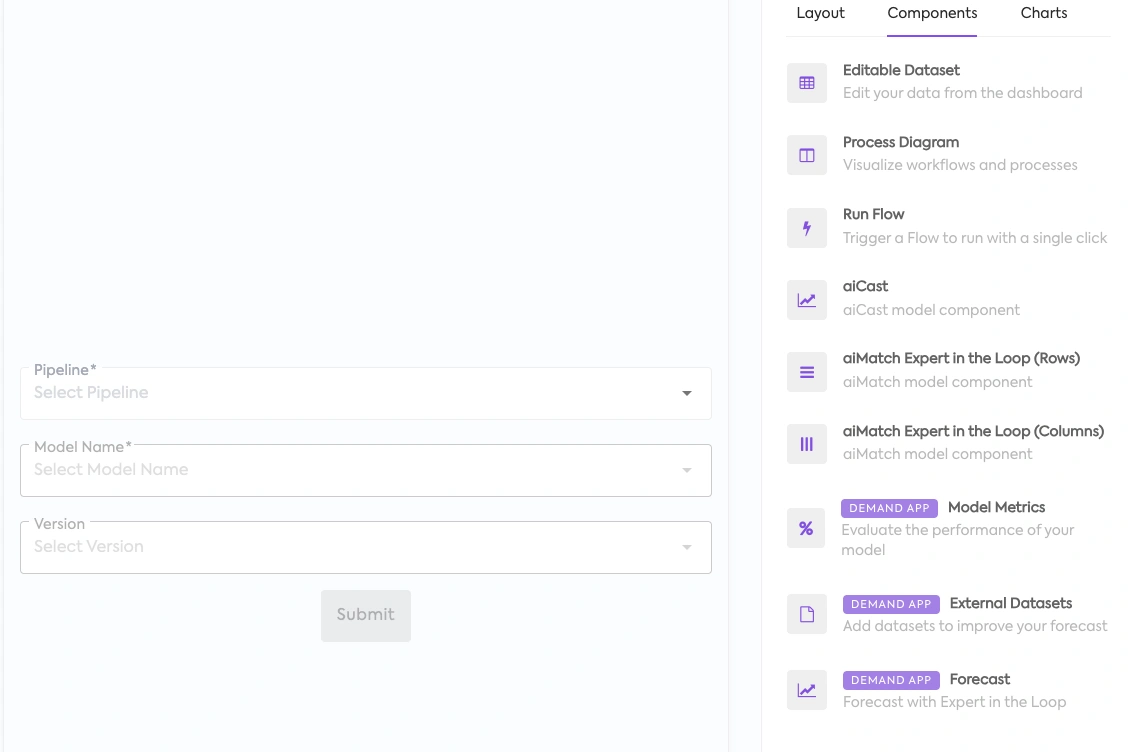This screenshot has width=1130, height=752.
Task: Click the Editable Dataset title
Action: click(901, 71)
